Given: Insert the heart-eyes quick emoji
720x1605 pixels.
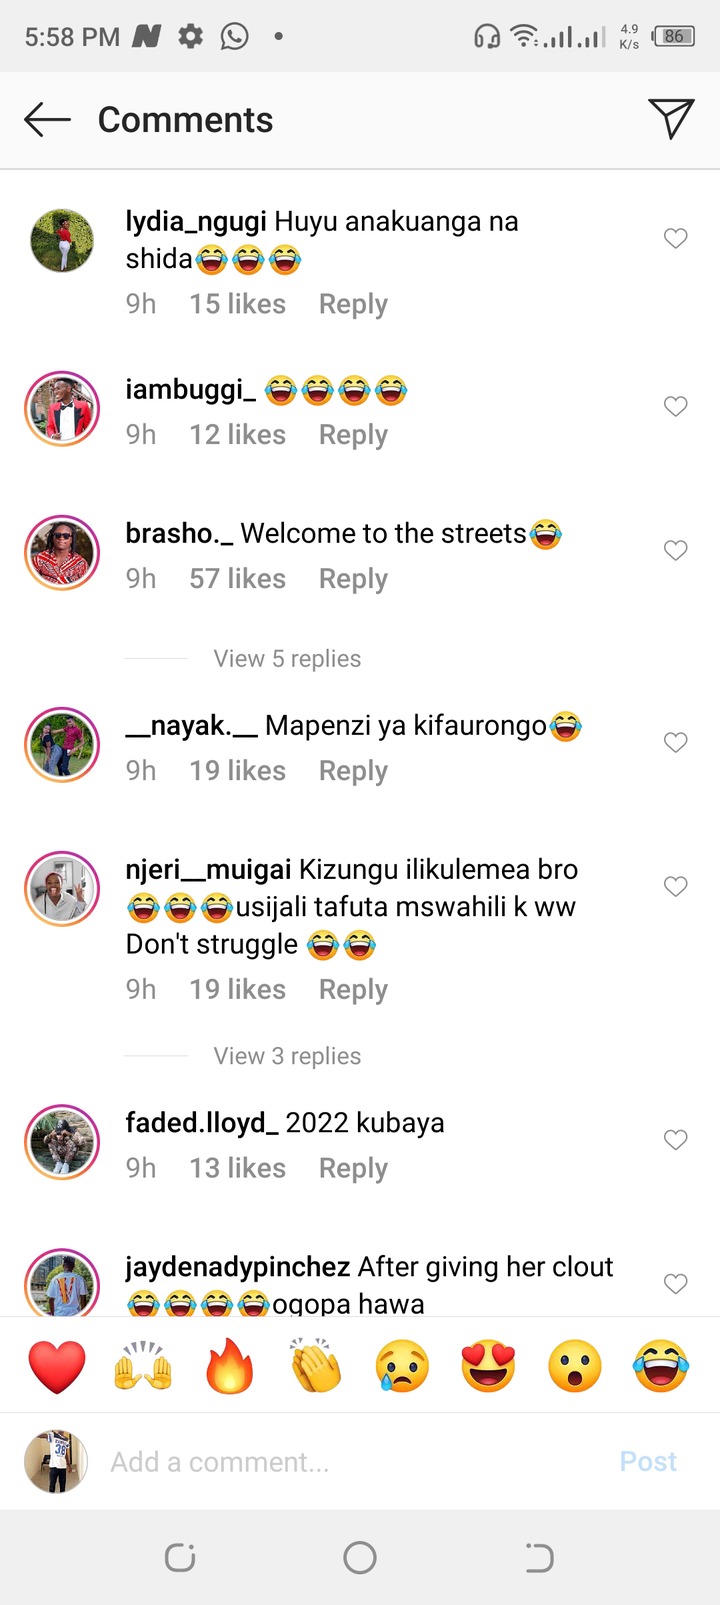Looking at the screenshot, I should (x=488, y=1366).
